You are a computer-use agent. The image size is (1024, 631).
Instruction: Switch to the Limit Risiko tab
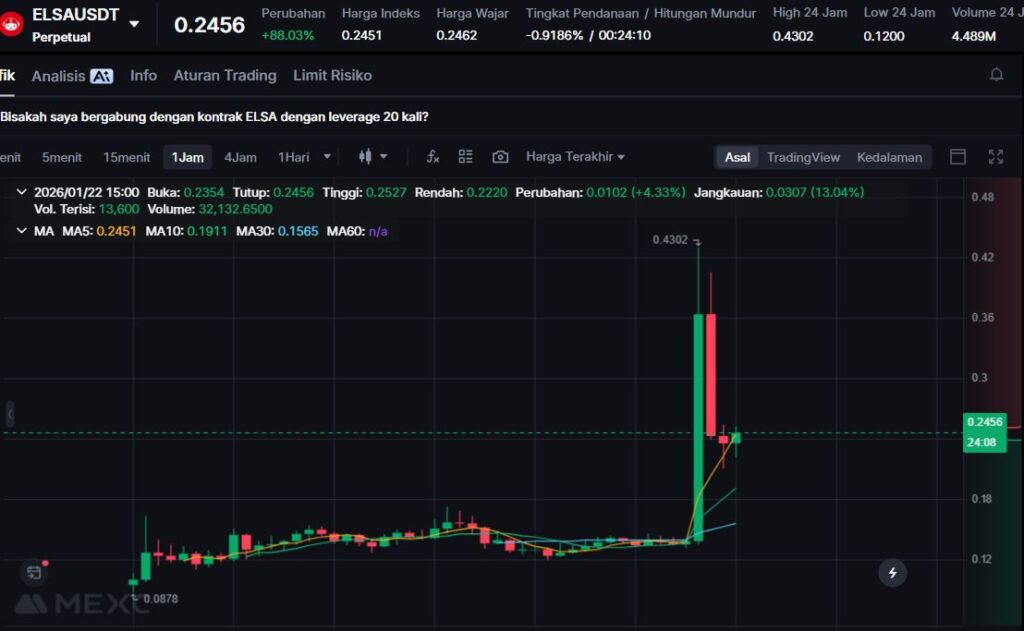[332, 76]
